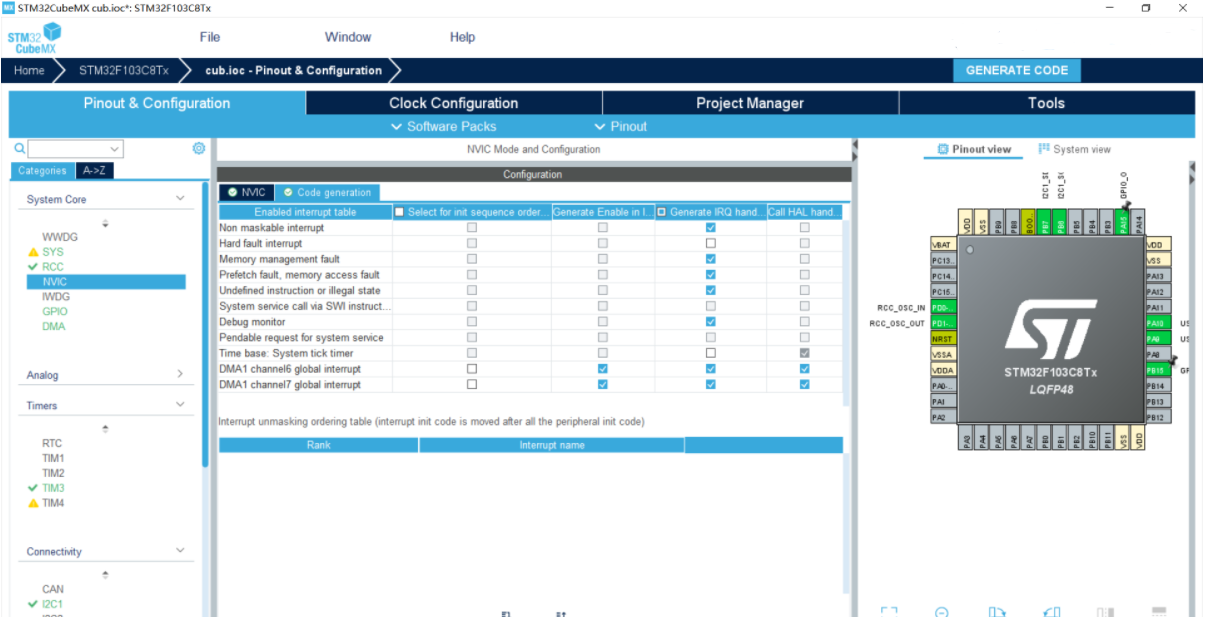The height and width of the screenshot is (617, 1206).
Task: Open the File menu
Action: (210, 37)
